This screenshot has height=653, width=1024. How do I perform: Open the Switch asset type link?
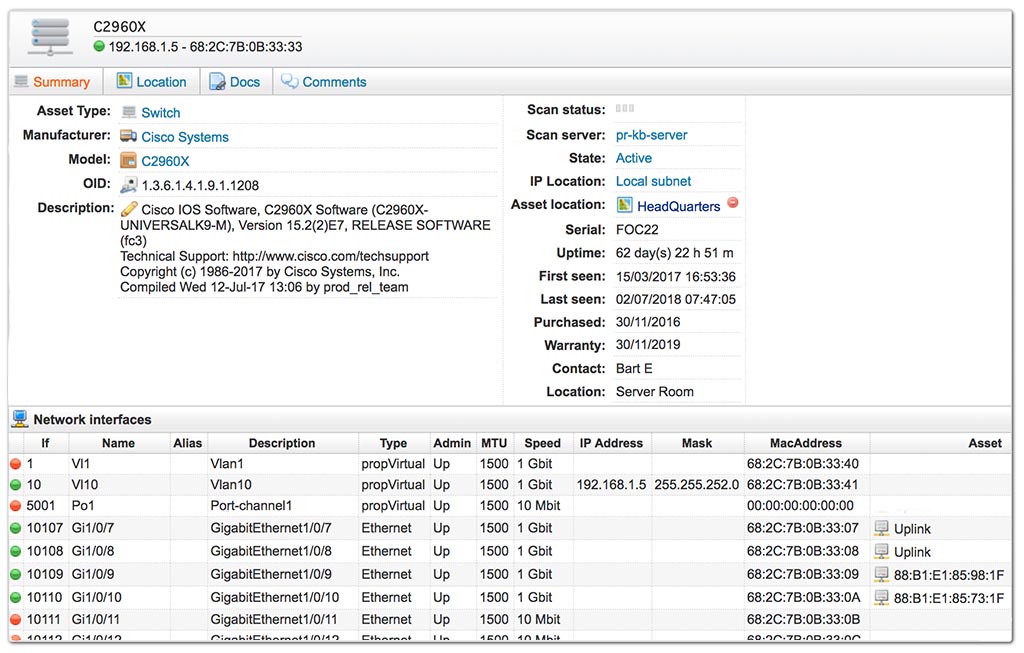click(x=161, y=112)
